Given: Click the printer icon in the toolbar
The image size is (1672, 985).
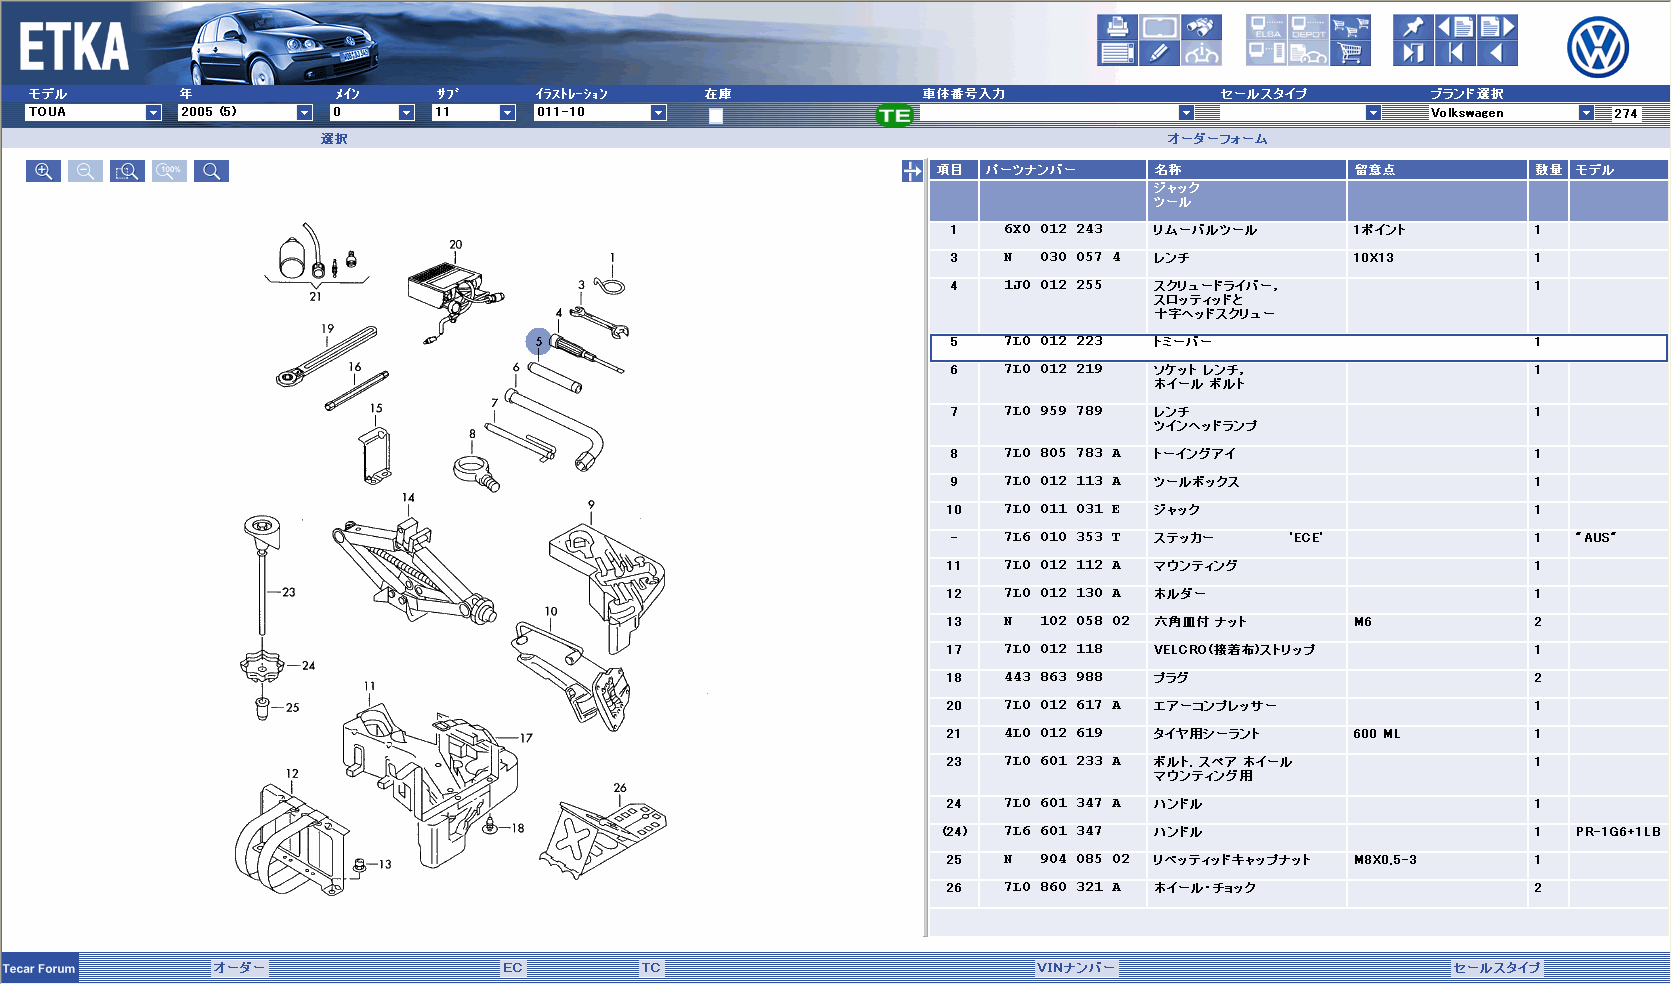Looking at the screenshot, I should [x=1117, y=27].
